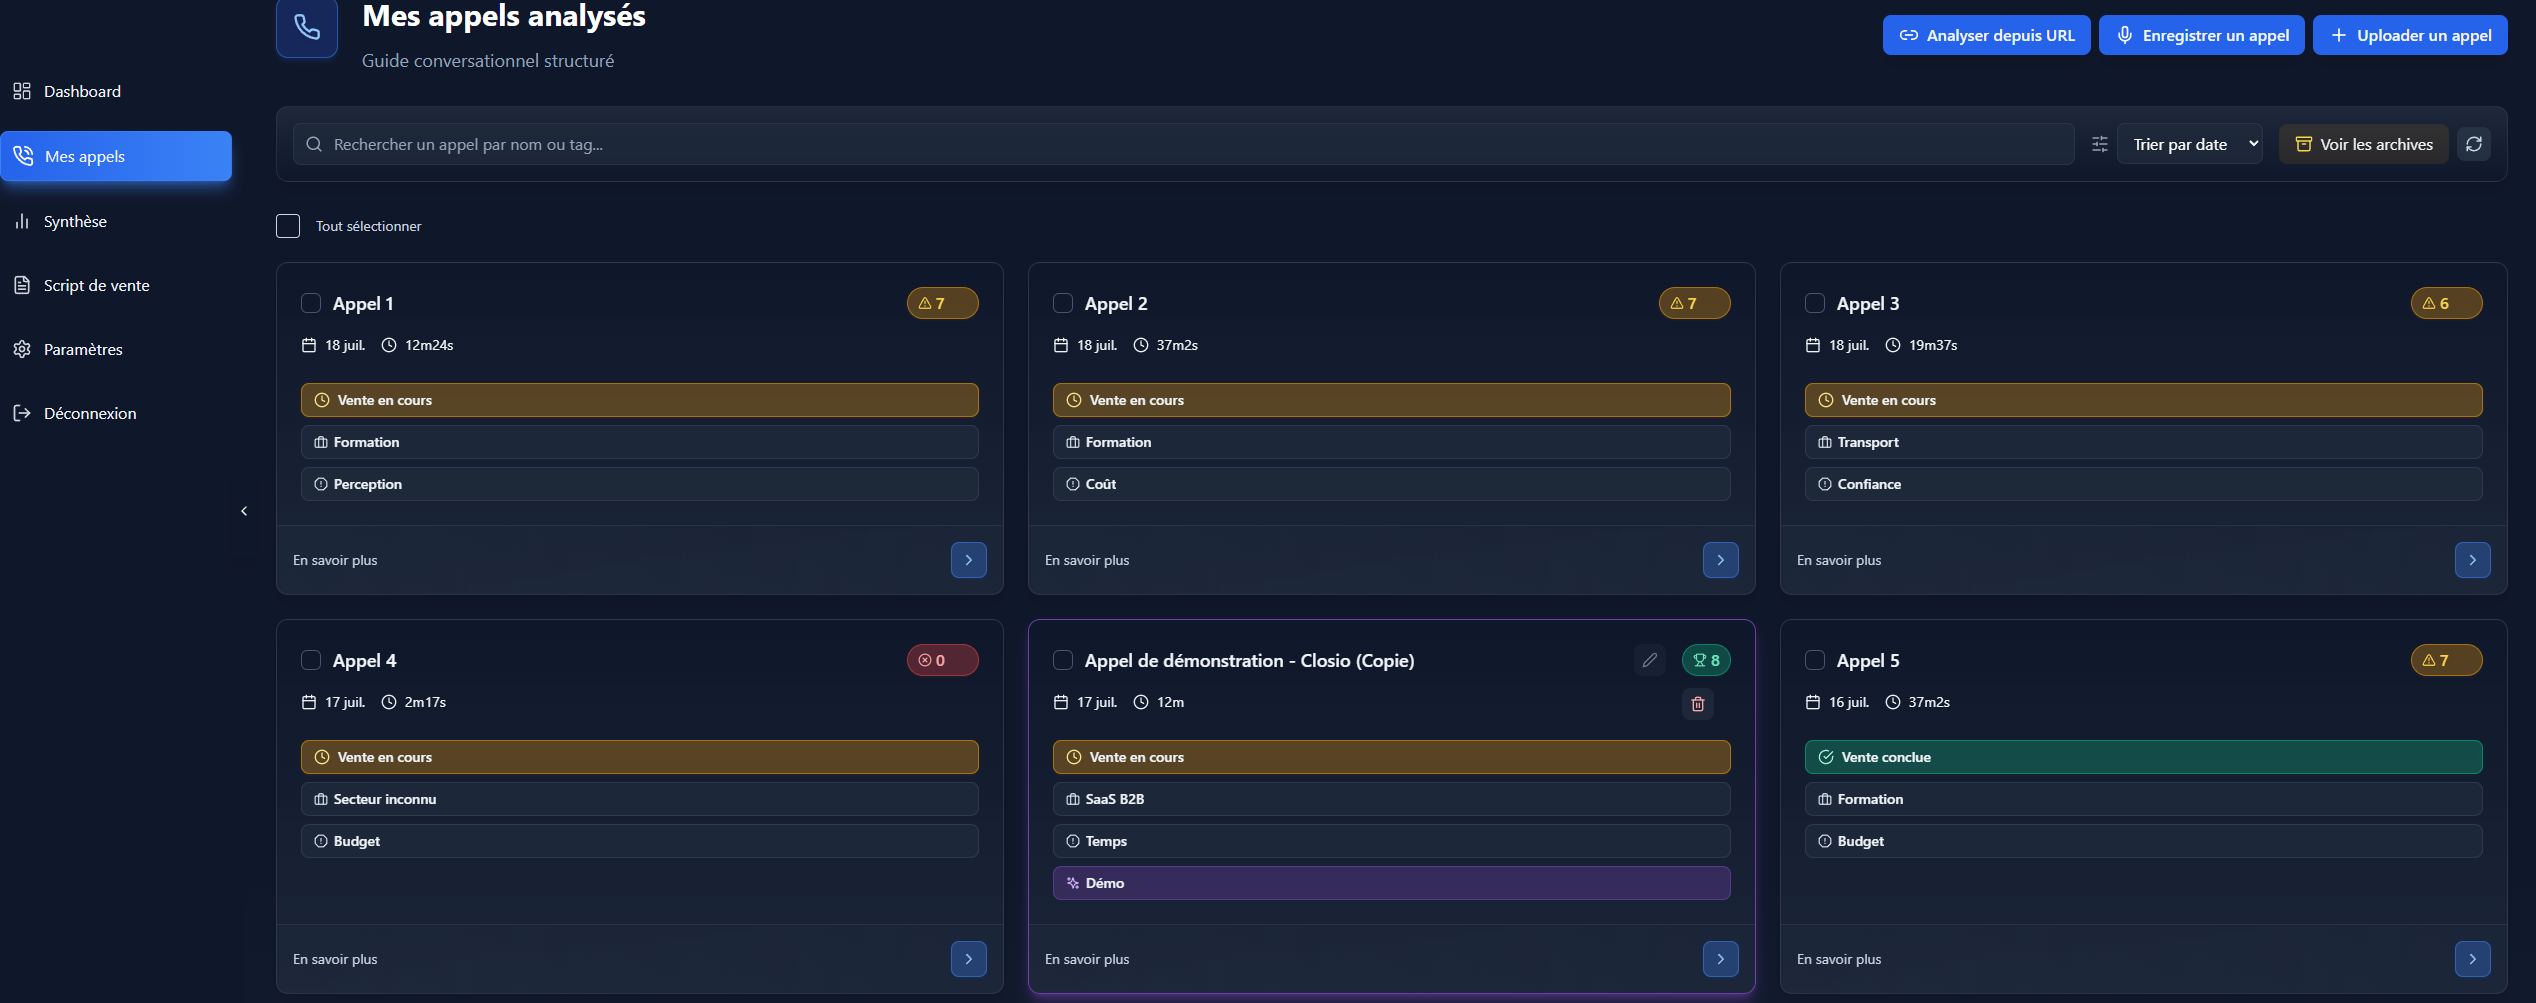Click the red score badge on Appel 4
Image resolution: width=2536 pixels, height=1003 pixels.
(x=941, y=660)
